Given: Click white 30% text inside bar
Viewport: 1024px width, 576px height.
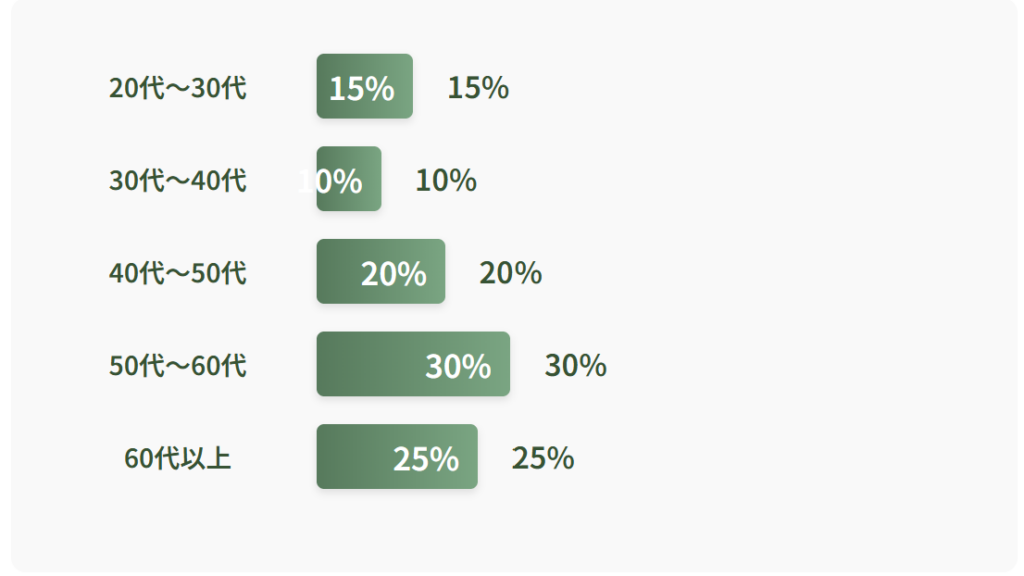Looking at the screenshot, I should pos(458,366).
